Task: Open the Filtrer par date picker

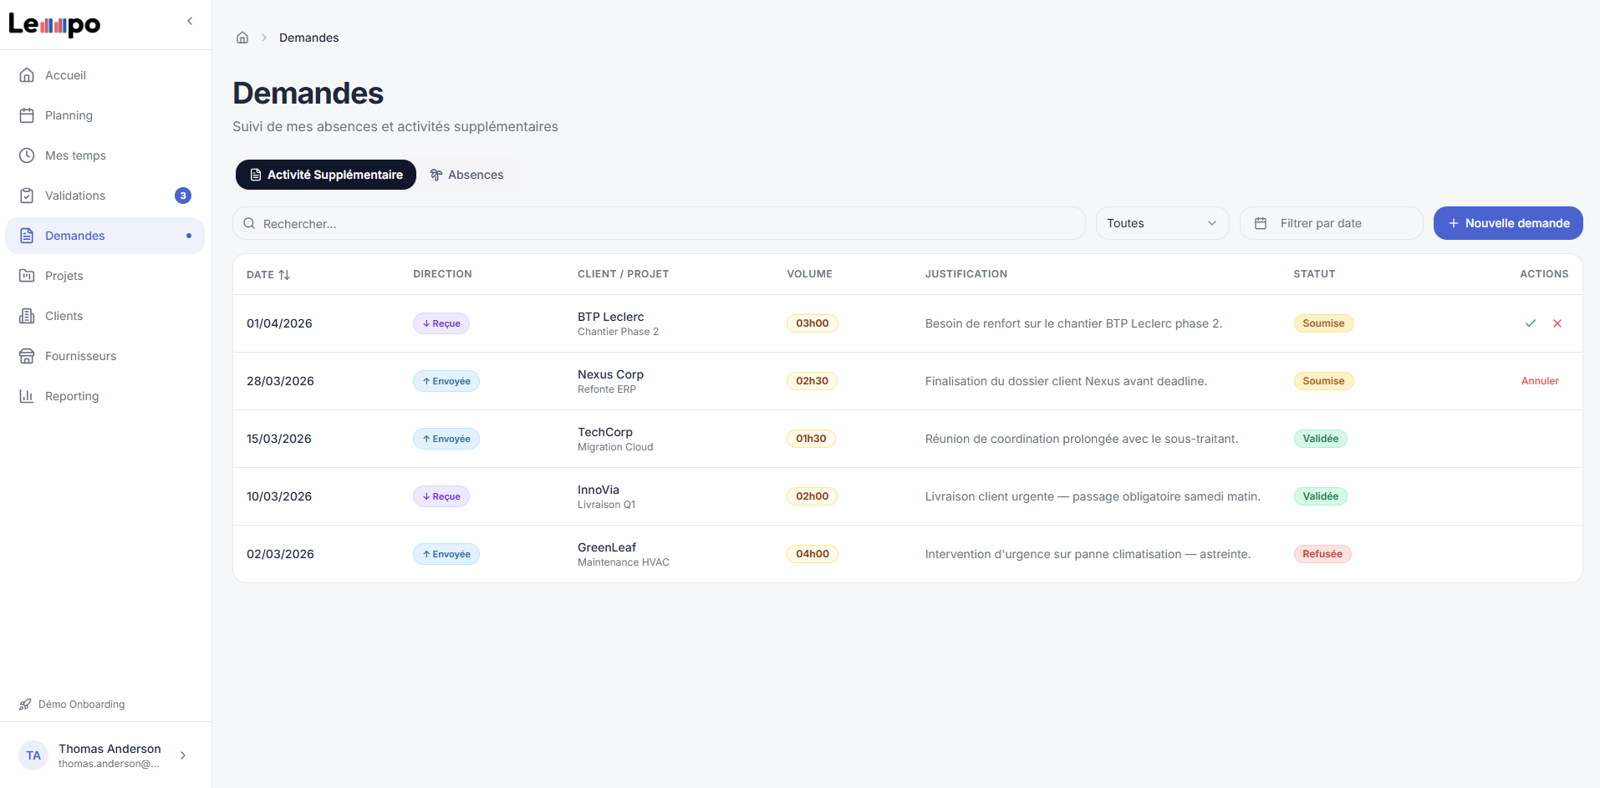Action: pos(1331,223)
